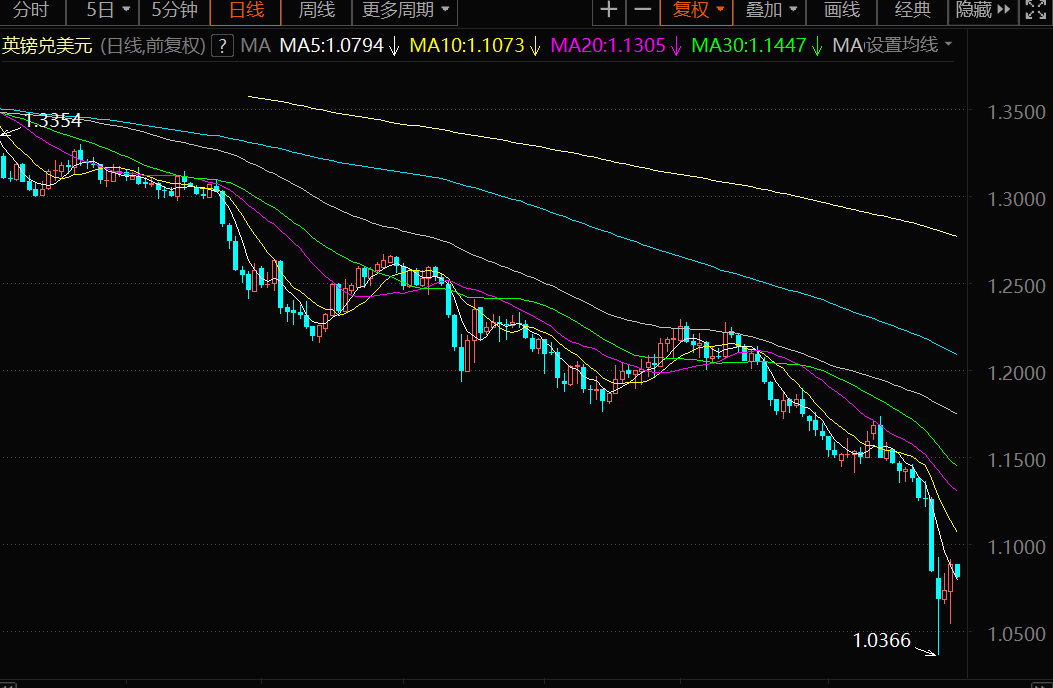Viewport: 1053px width, 688px height.
Task: Open the 复权 adjustment dropdown
Action: point(697,10)
